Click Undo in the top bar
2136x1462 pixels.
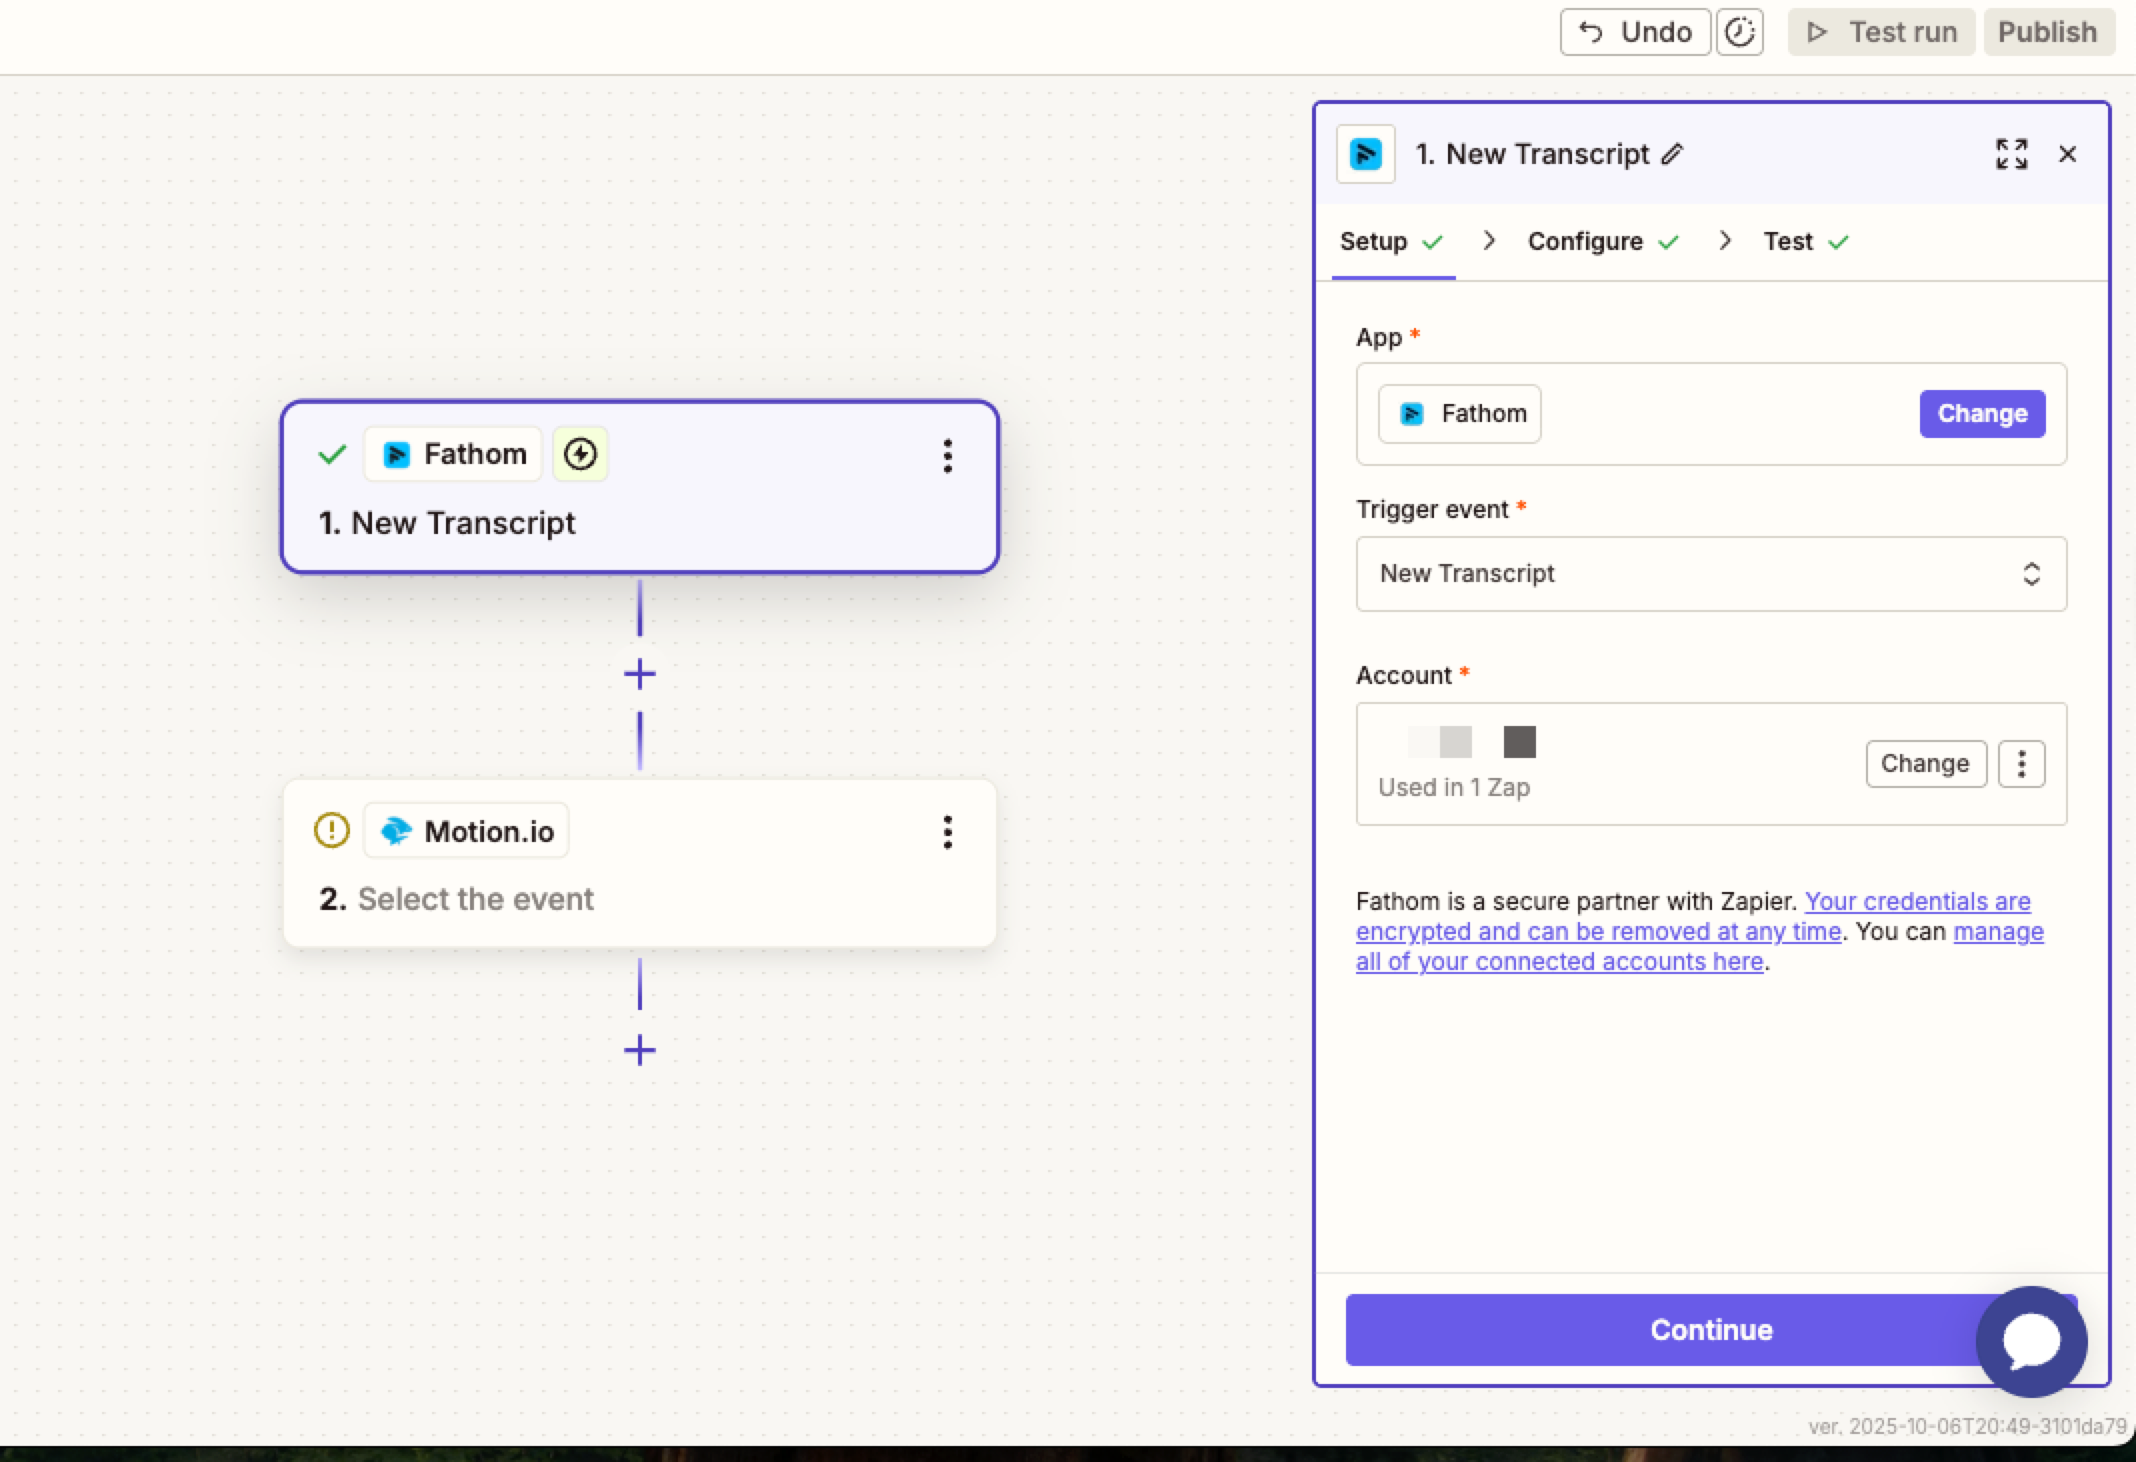pos(1635,32)
